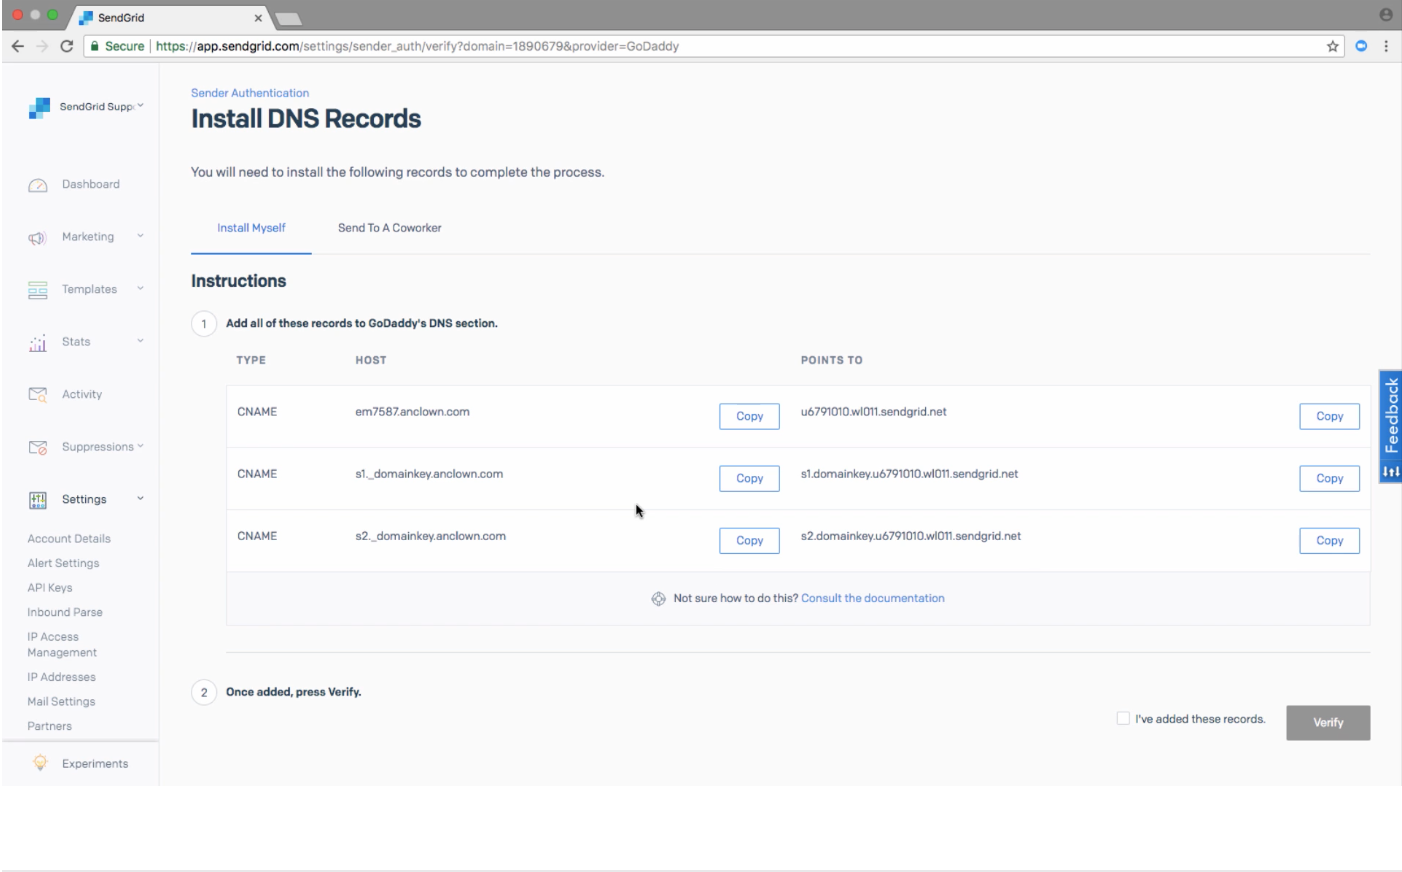Click the Verify button
Viewport: 1402px width, 872px height.
[x=1328, y=722]
